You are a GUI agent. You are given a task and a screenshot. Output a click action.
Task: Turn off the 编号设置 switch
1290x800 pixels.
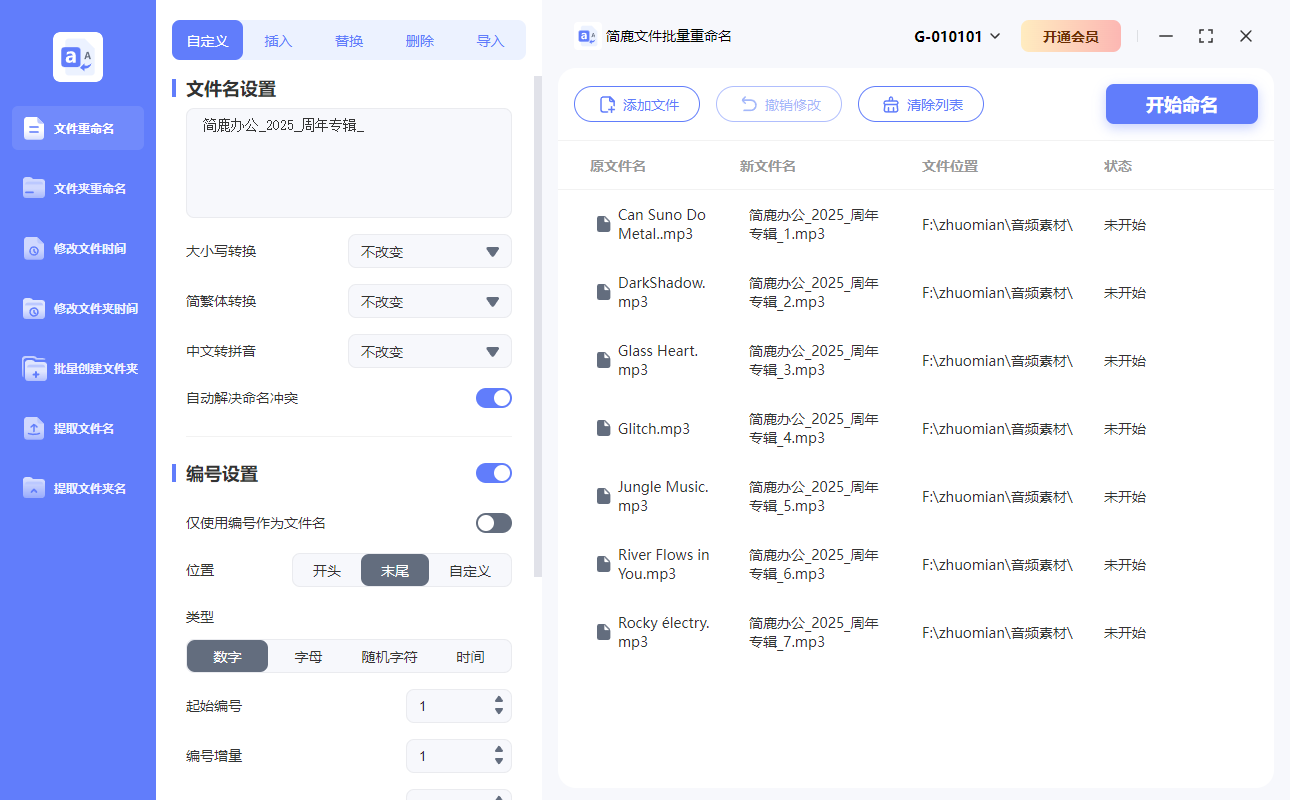click(x=493, y=472)
